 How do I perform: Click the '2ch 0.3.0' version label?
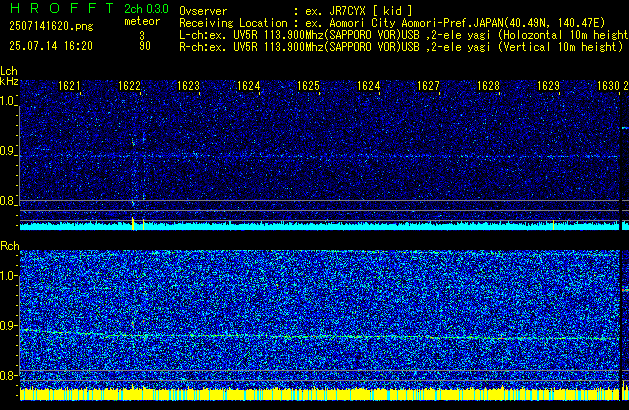click(146, 9)
